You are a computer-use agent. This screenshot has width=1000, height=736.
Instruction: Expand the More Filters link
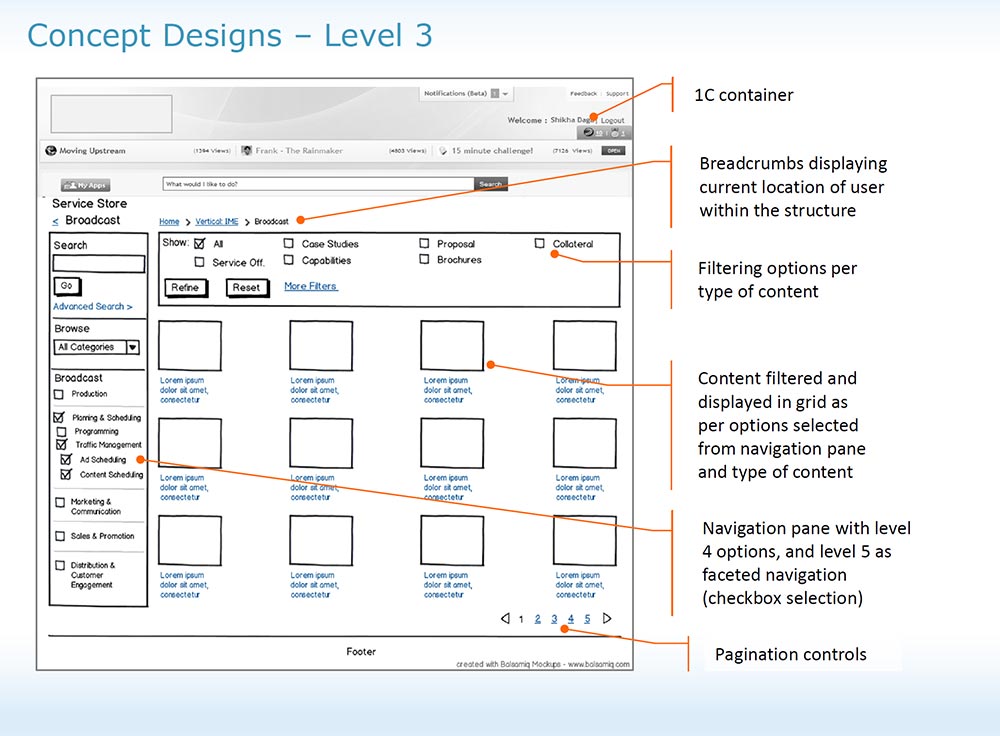pyautogui.click(x=311, y=286)
